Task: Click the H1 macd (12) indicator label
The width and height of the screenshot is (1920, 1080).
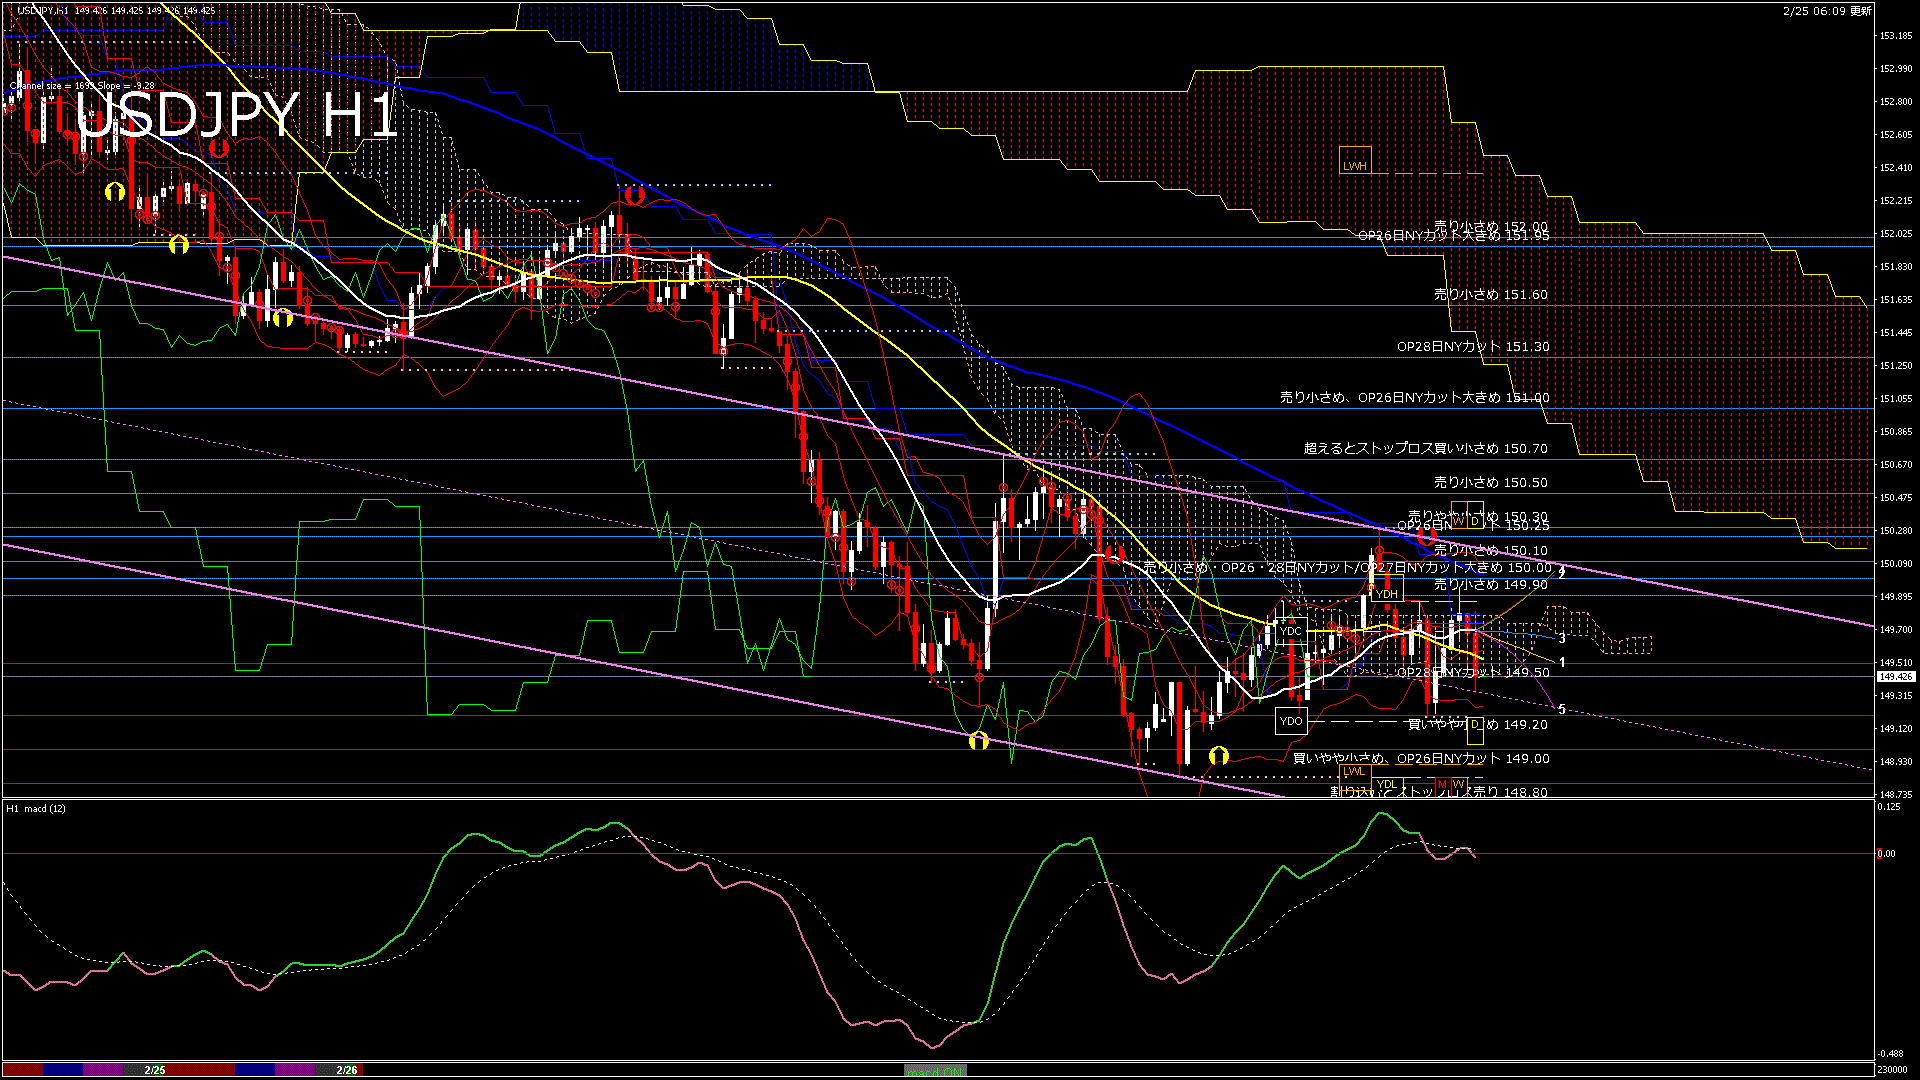Action: [36, 808]
